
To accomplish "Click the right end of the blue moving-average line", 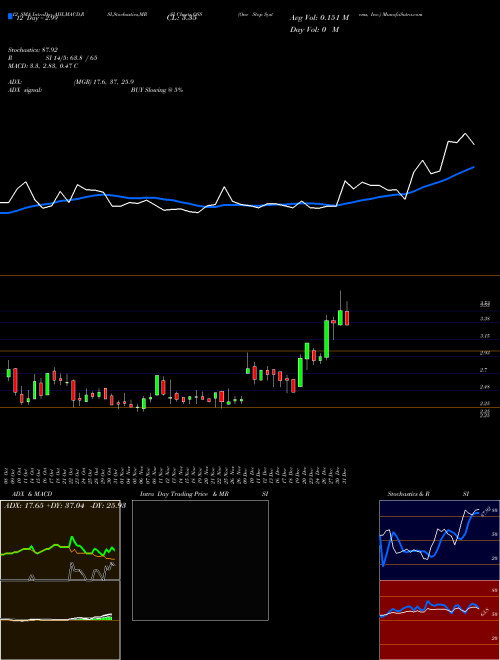I will tap(474, 167).
